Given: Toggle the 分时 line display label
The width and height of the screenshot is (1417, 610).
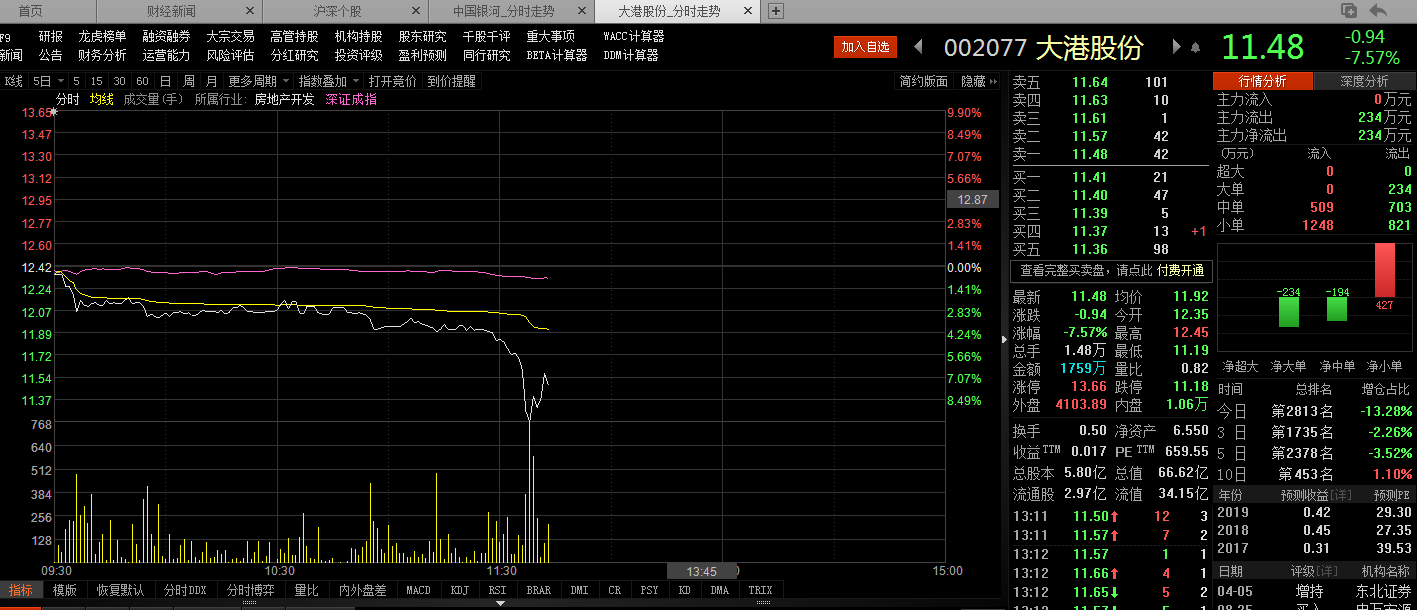Looking at the screenshot, I should pyautogui.click(x=67, y=99).
